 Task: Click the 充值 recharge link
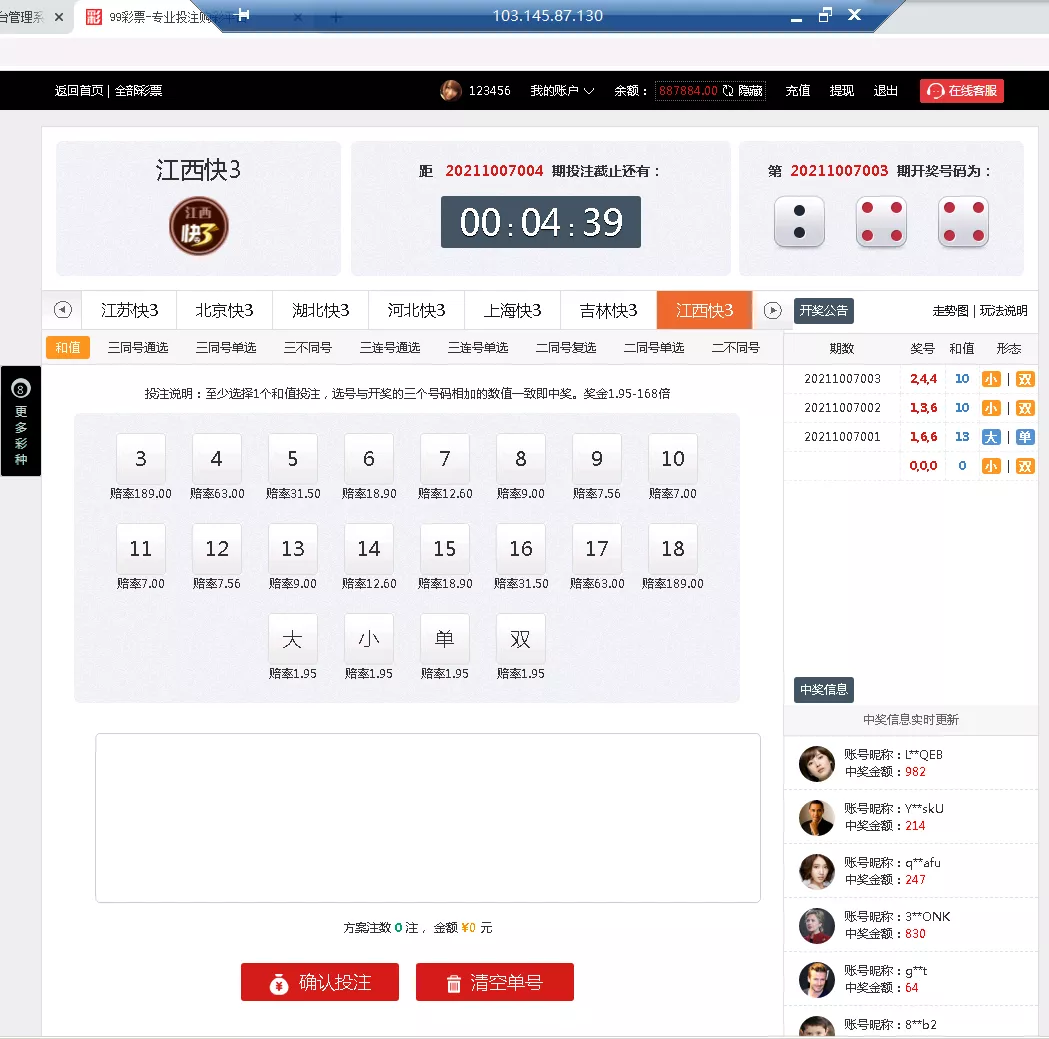[797, 91]
